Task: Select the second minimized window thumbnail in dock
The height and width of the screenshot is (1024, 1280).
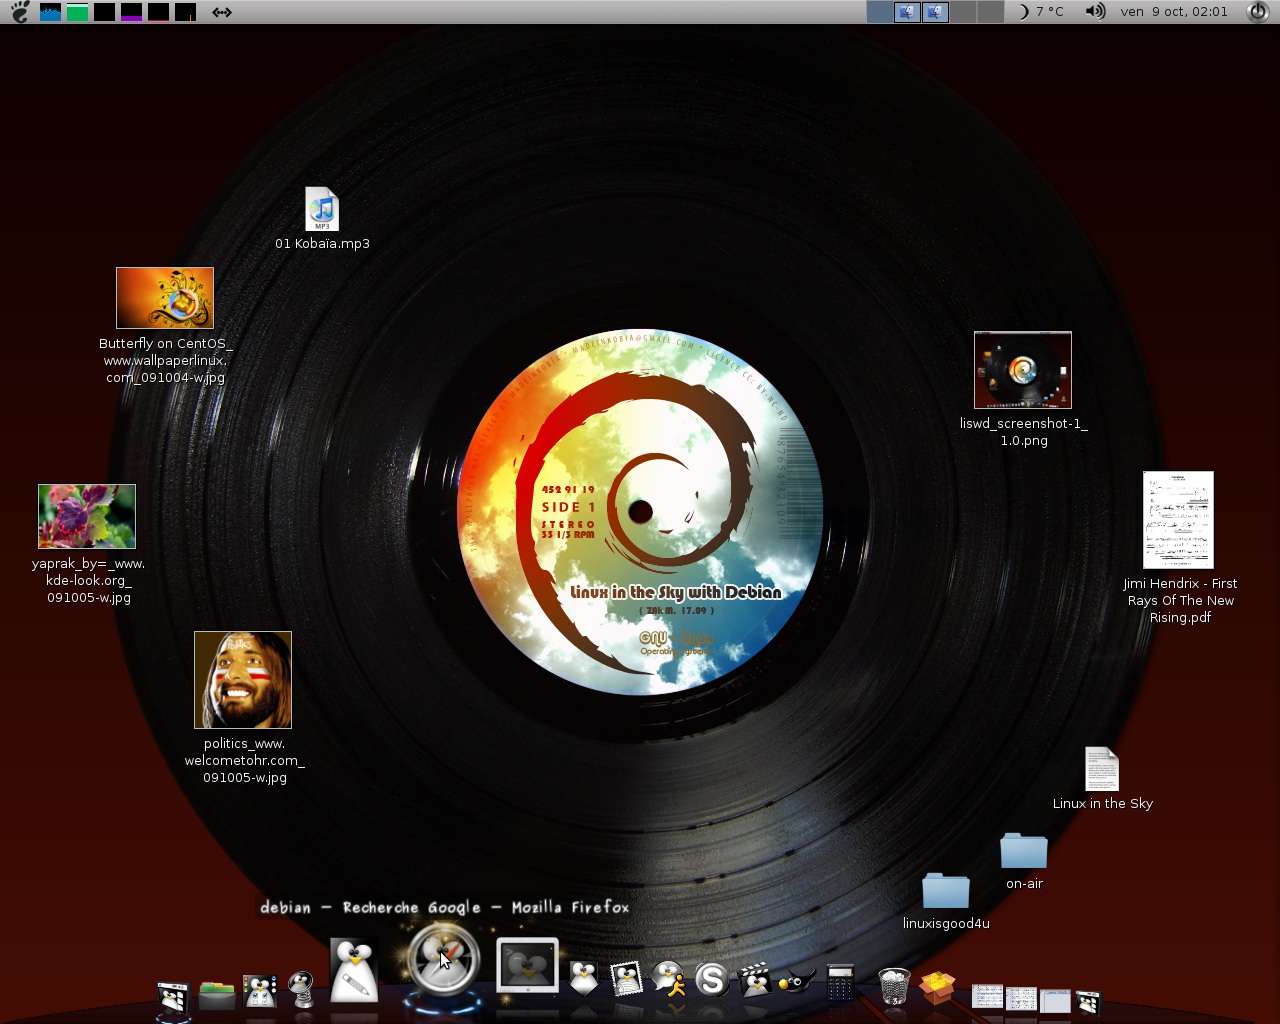Action: tap(1021, 998)
